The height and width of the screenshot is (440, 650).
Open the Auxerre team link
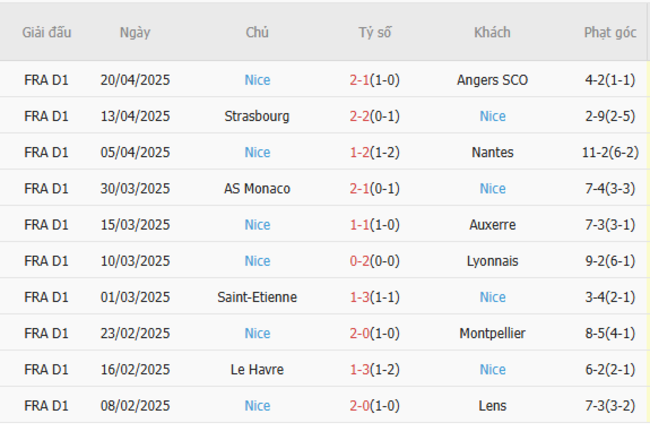492,225
